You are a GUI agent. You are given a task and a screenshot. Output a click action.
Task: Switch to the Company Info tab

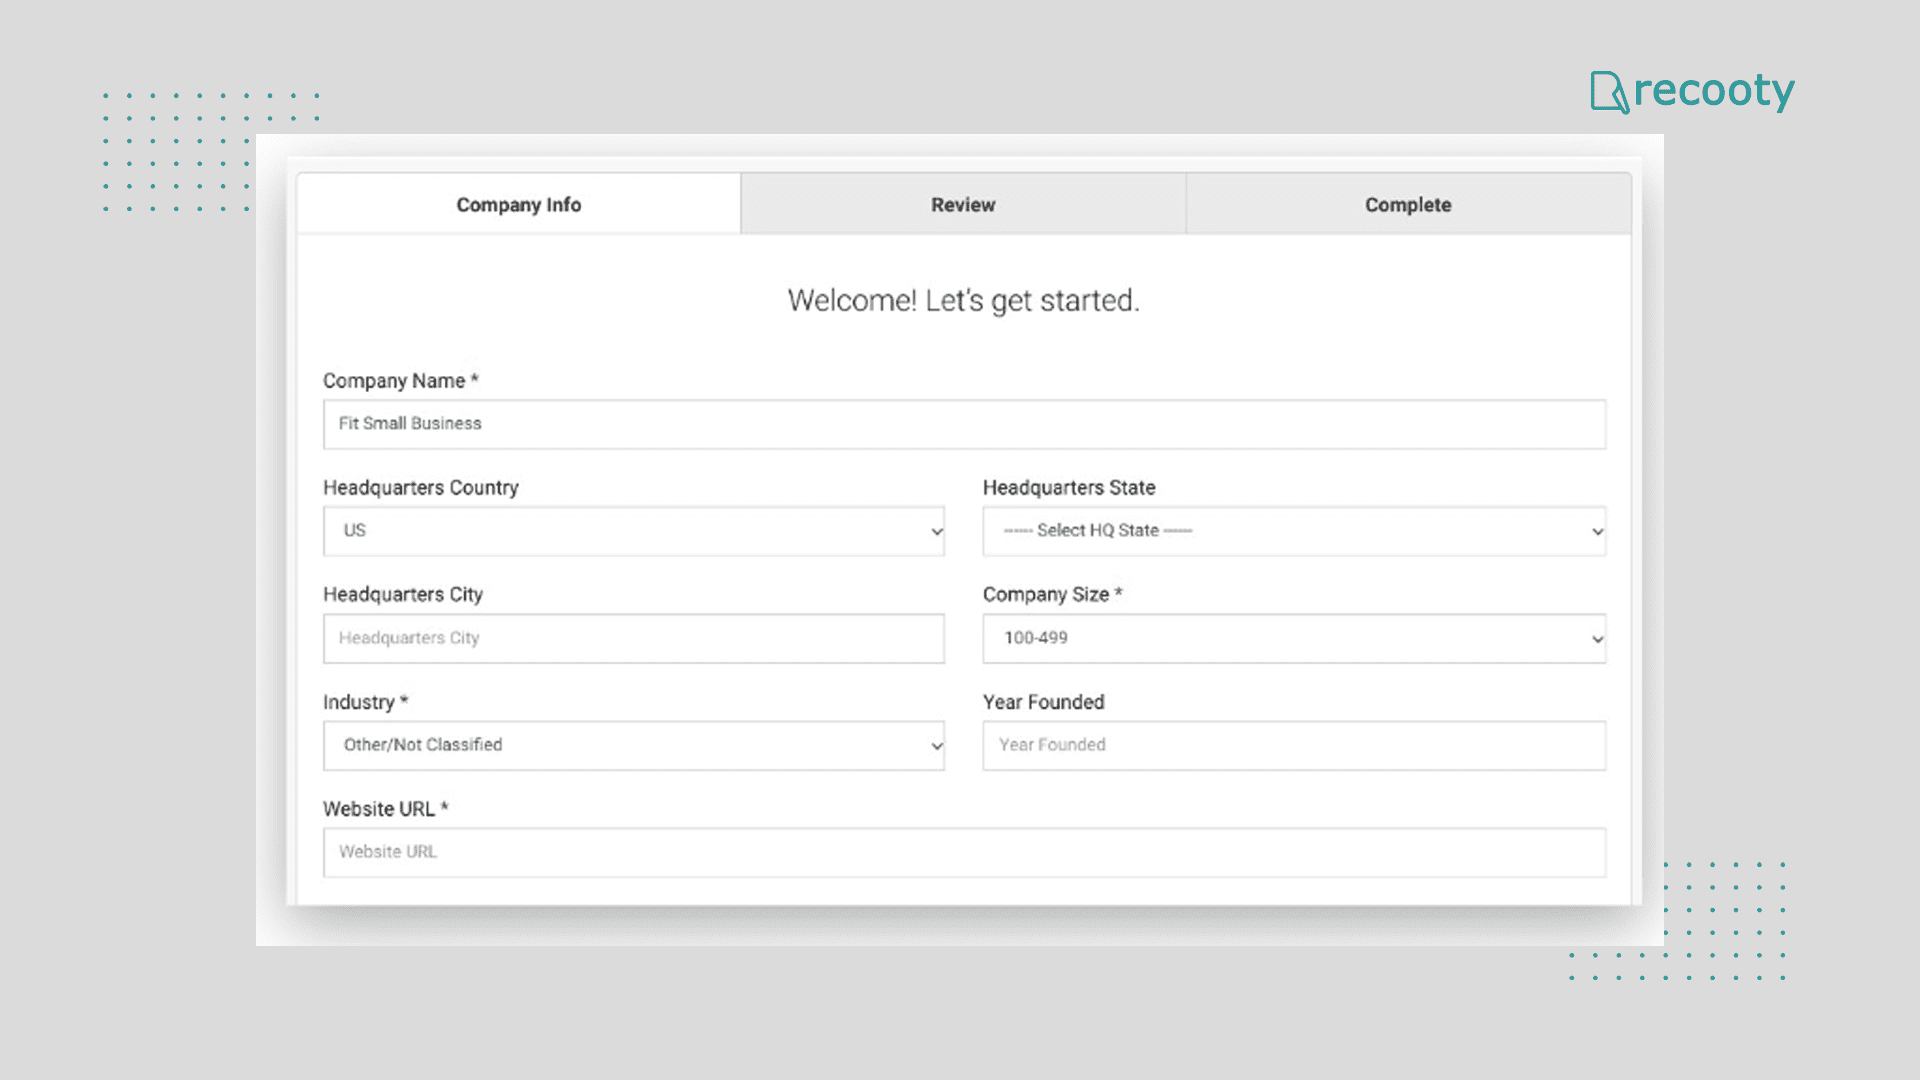tap(518, 205)
